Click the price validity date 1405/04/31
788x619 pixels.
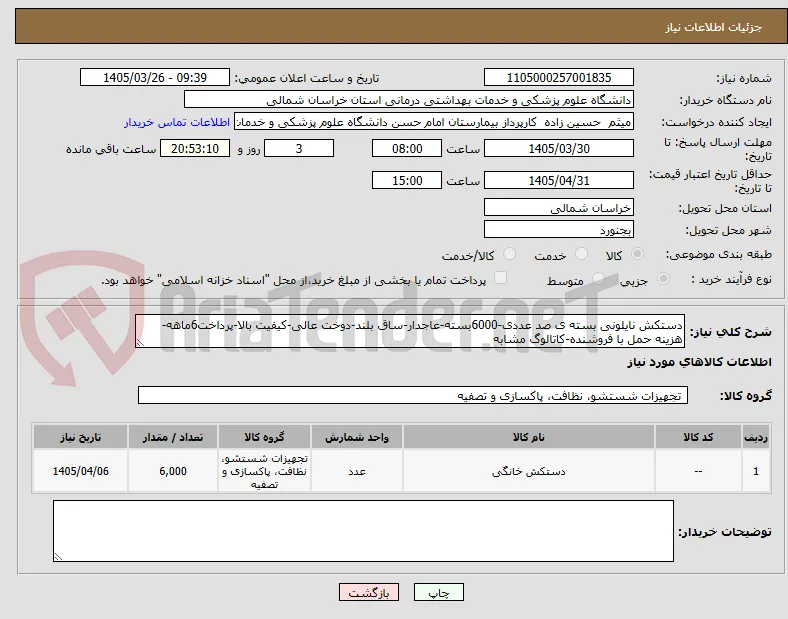(558, 180)
